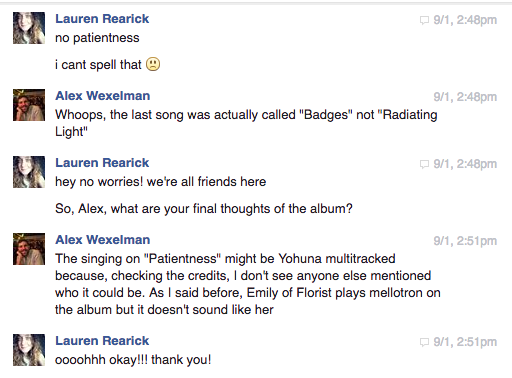Viewport: 512px width, 378px height.
Task: Click the message icon beside first 2:48pm timestamp
Action: click(424, 20)
